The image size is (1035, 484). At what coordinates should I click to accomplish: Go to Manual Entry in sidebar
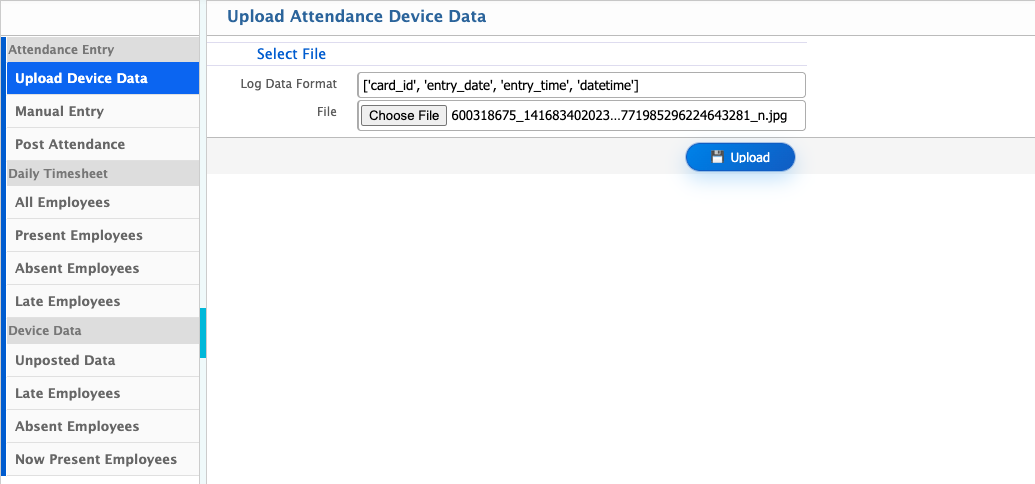tap(60, 111)
